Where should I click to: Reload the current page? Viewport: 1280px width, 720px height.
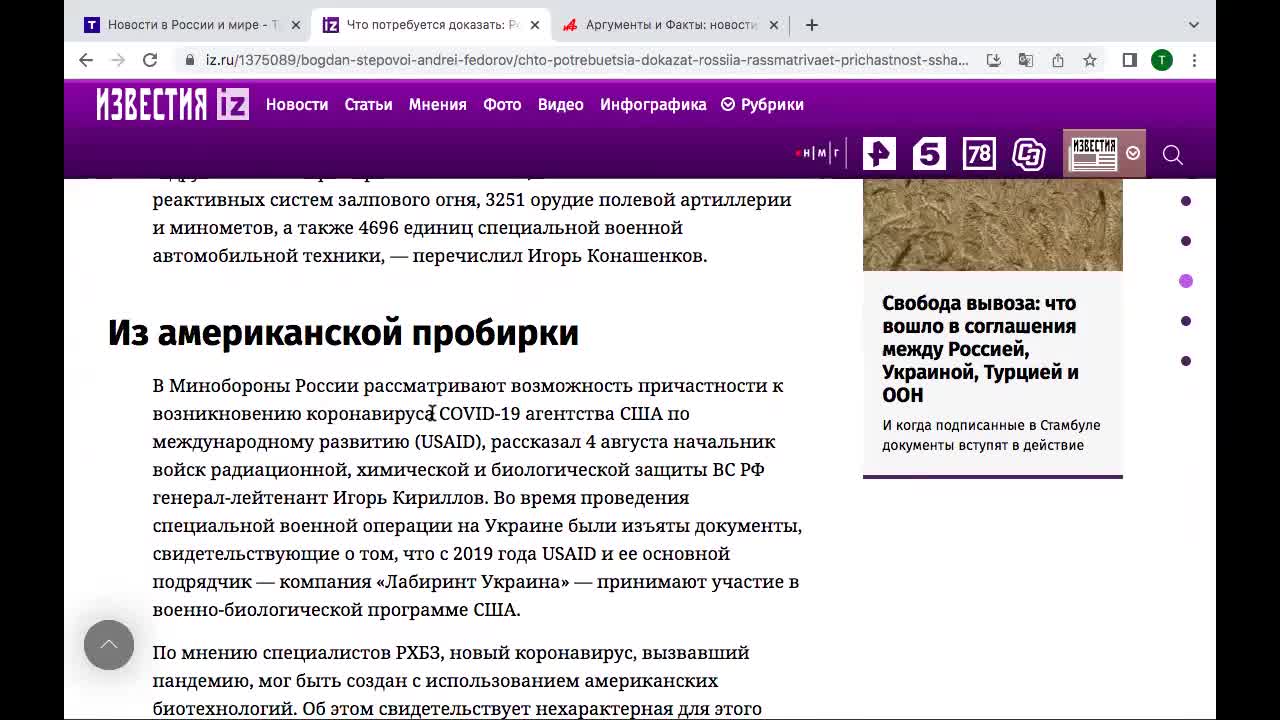click(150, 60)
